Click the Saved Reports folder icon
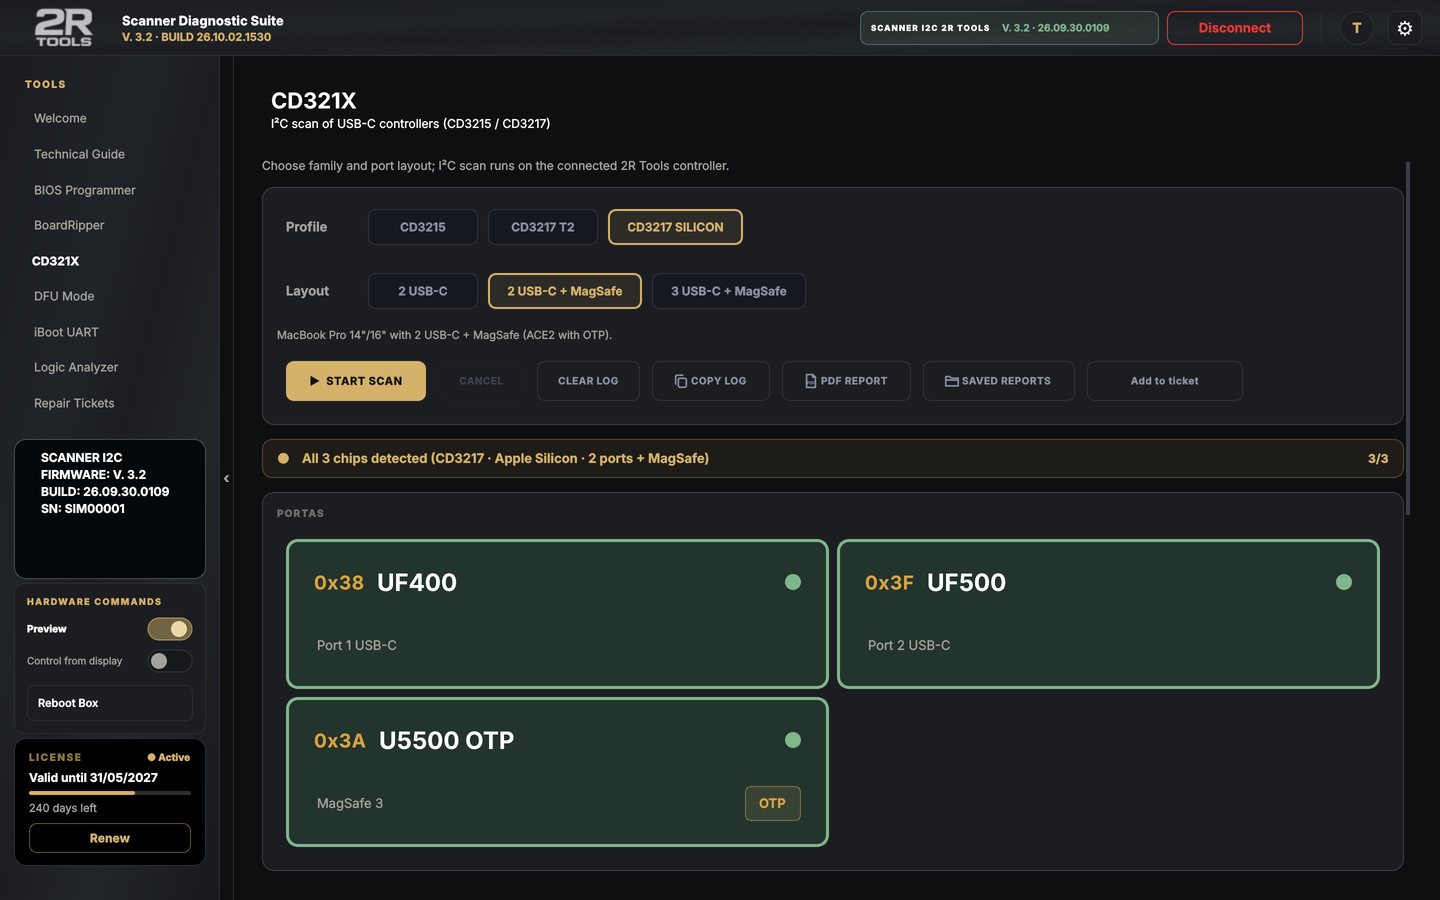This screenshot has width=1440, height=900. 952,381
